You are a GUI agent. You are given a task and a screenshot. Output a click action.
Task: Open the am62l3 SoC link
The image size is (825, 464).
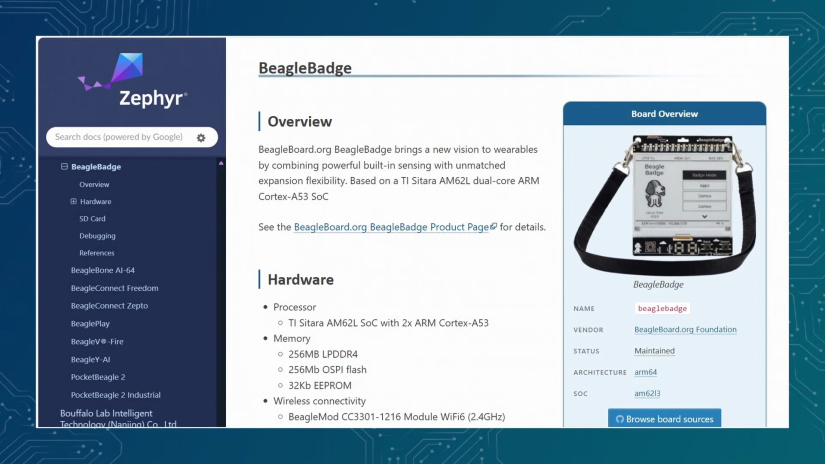(x=647, y=393)
